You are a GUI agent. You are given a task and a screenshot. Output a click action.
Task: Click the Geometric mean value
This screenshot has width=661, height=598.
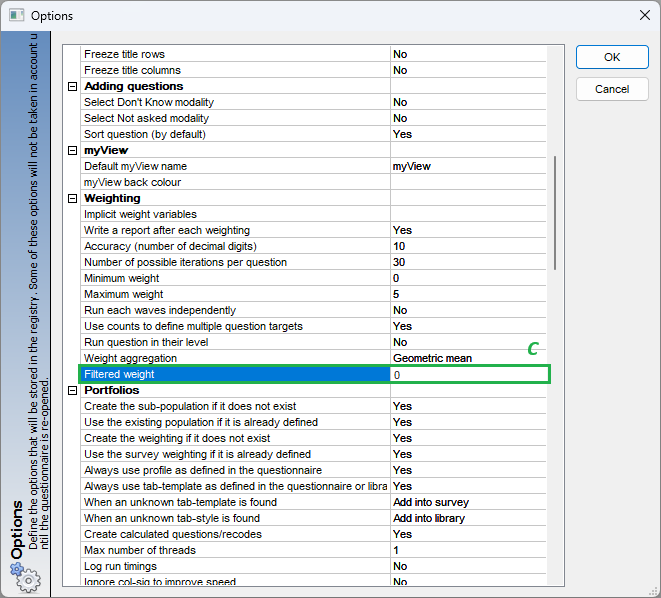coord(433,358)
